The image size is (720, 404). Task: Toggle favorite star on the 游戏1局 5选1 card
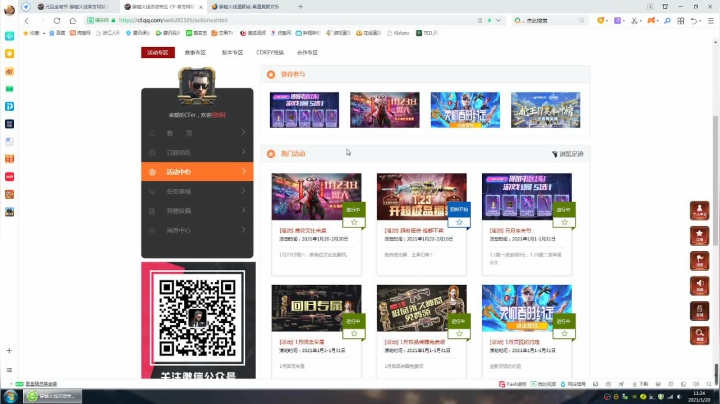coord(564,223)
